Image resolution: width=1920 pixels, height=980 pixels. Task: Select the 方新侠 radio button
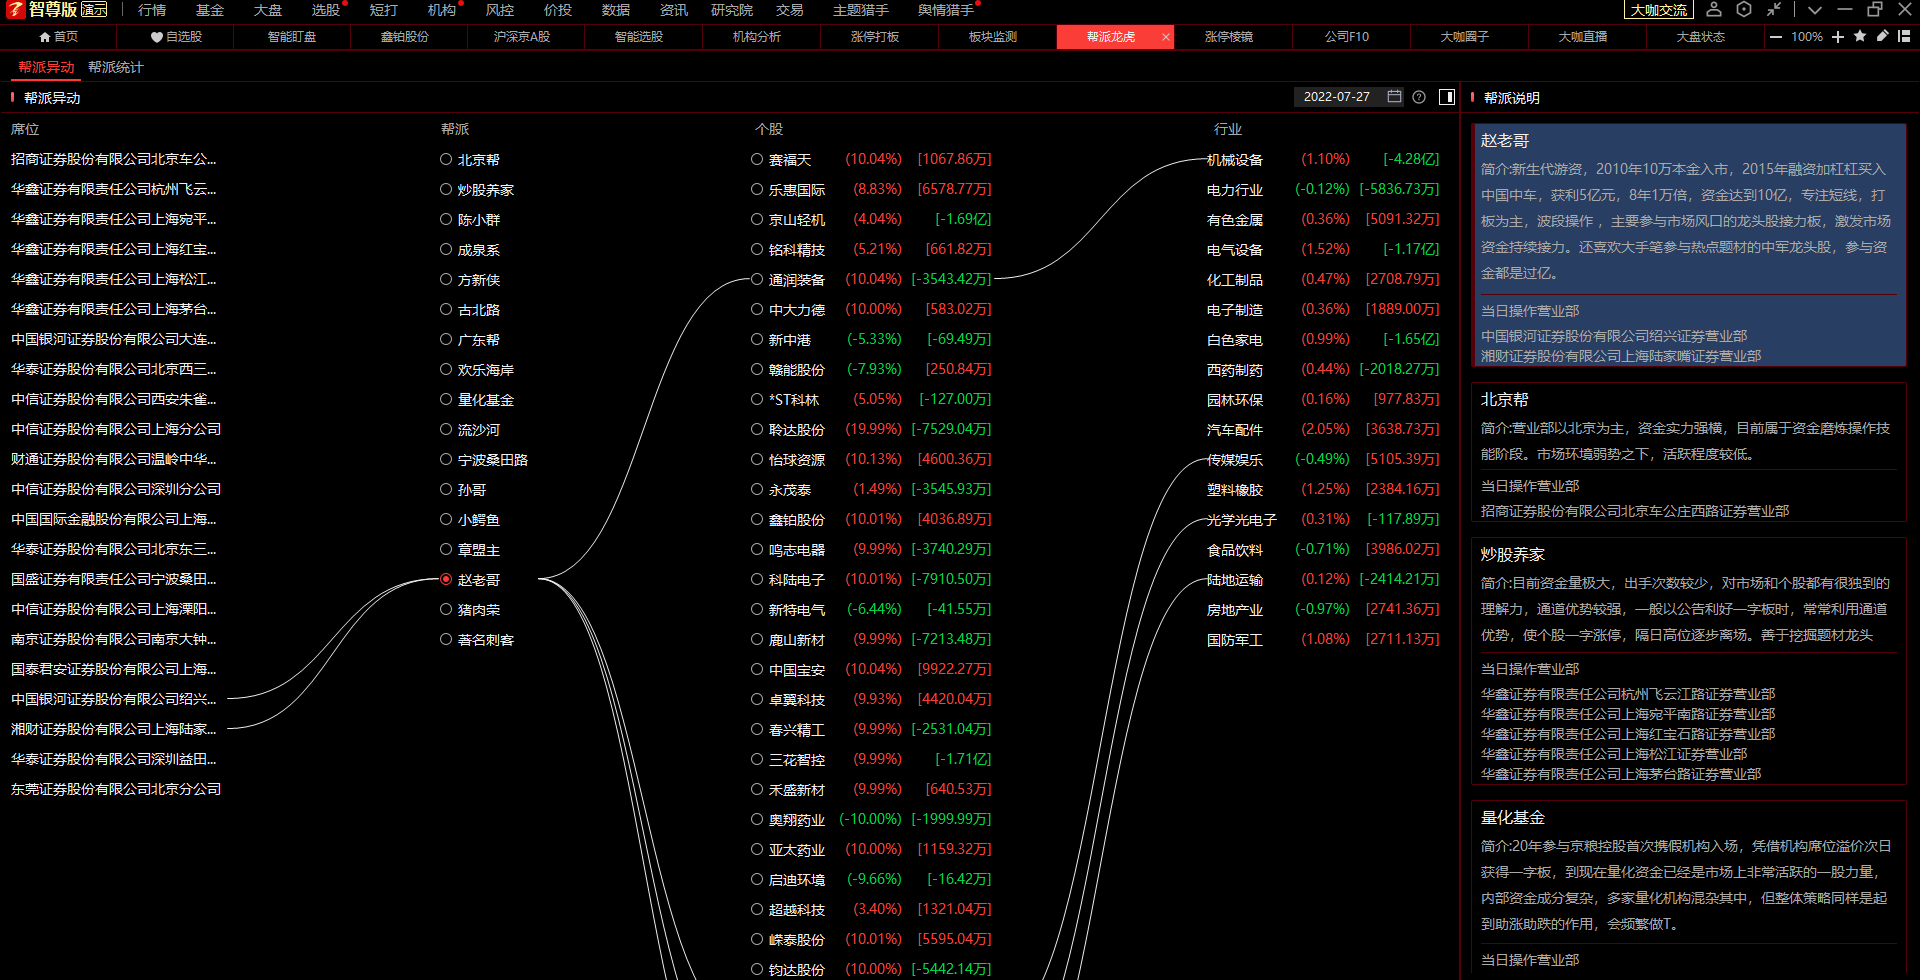pyautogui.click(x=446, y=279)
